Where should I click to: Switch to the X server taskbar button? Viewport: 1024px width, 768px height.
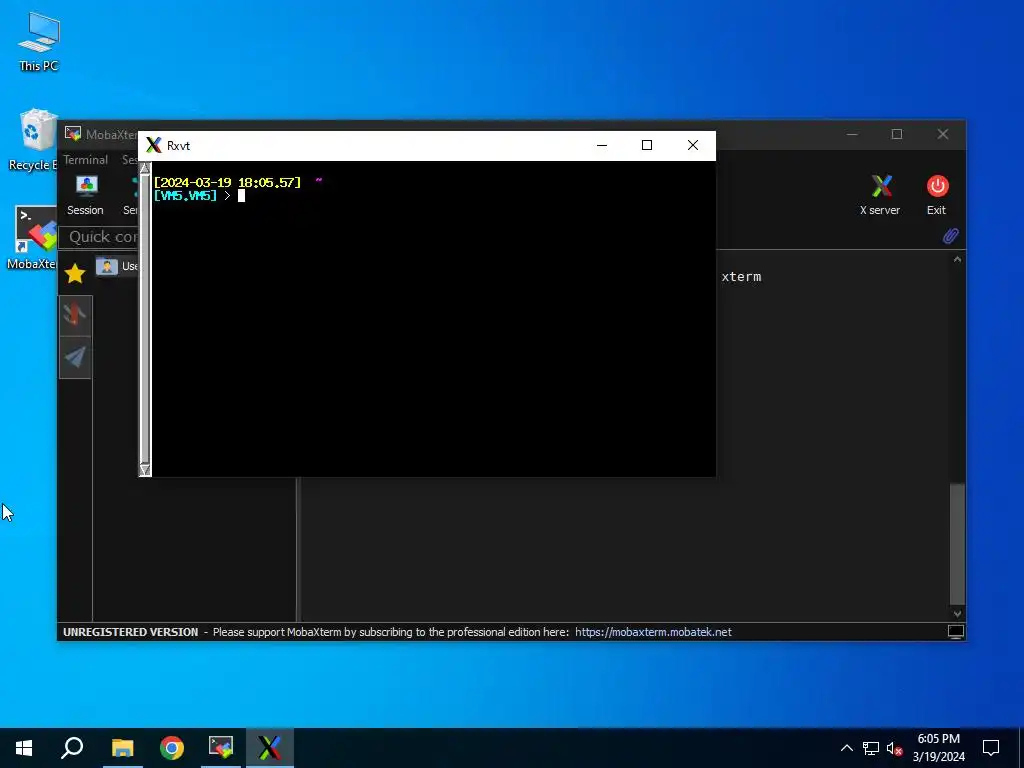coord(269,748)
